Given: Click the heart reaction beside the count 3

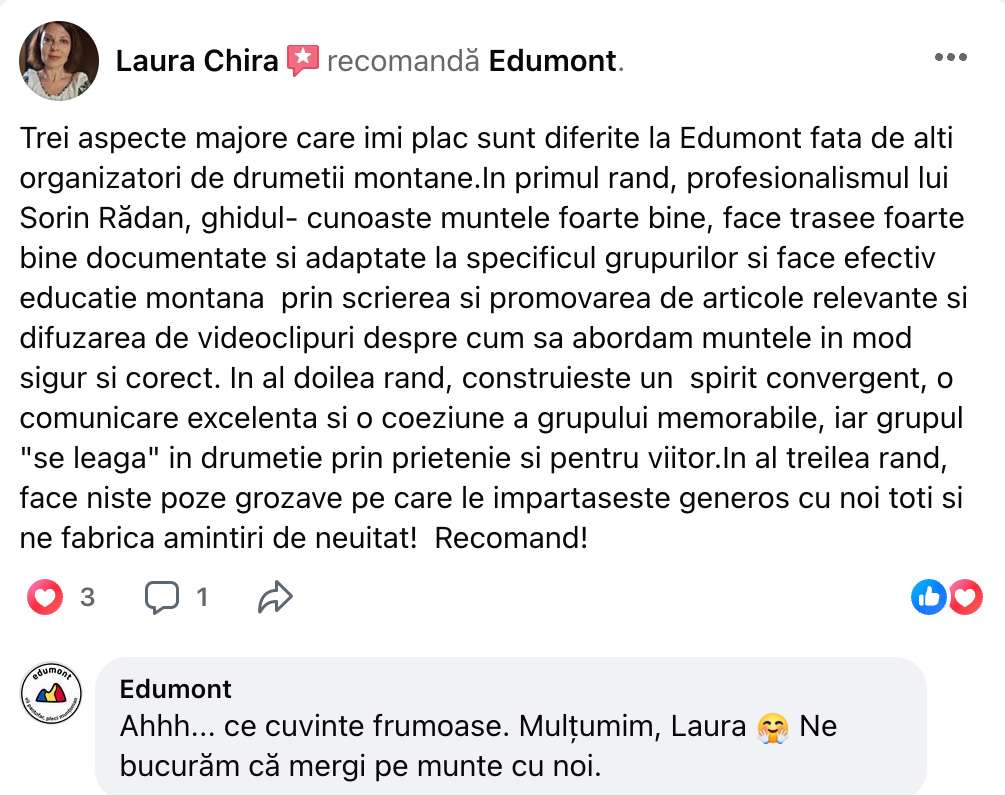Looking at the screenshot, I should tap(44, 598).
